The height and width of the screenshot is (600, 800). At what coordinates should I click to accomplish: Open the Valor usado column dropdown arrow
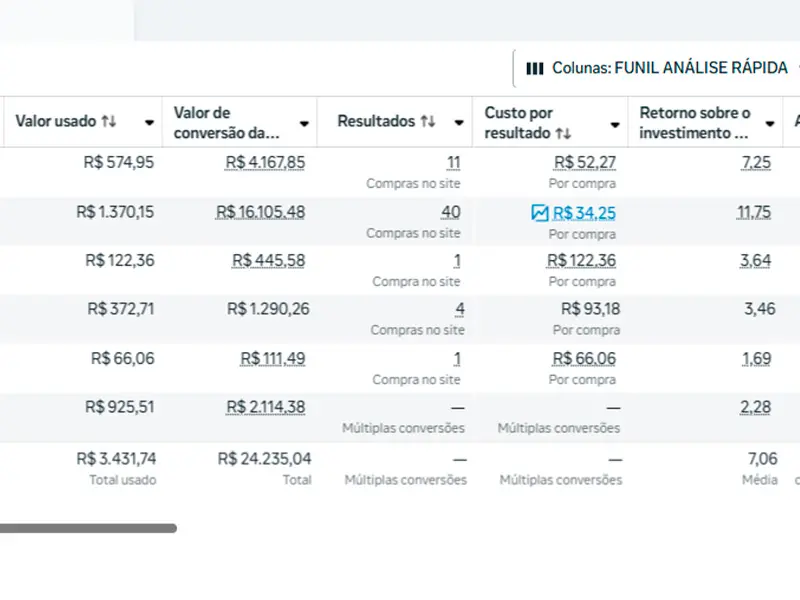click(x=149, y=123)
